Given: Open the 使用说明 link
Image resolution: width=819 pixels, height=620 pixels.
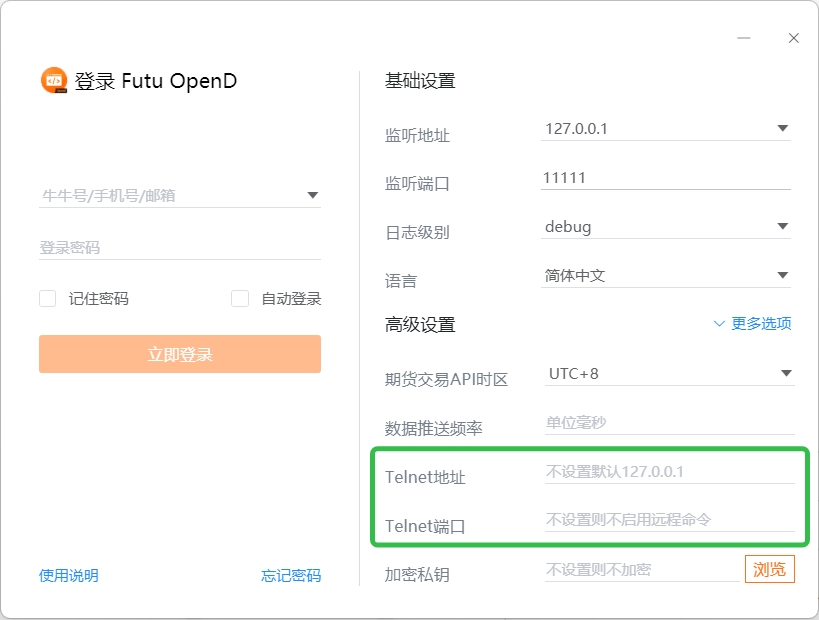Looking at the screenshot, I should [69, 575].
